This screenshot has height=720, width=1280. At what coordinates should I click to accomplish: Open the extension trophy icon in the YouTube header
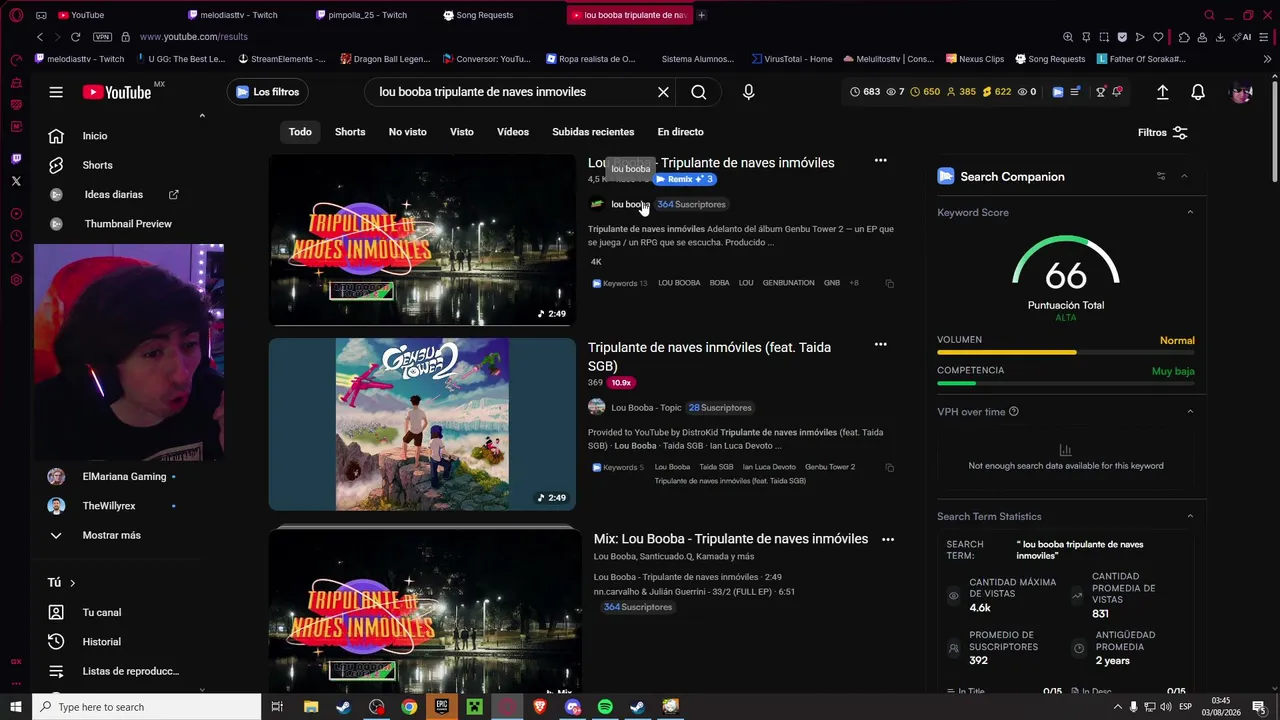tap(1100, 92)
